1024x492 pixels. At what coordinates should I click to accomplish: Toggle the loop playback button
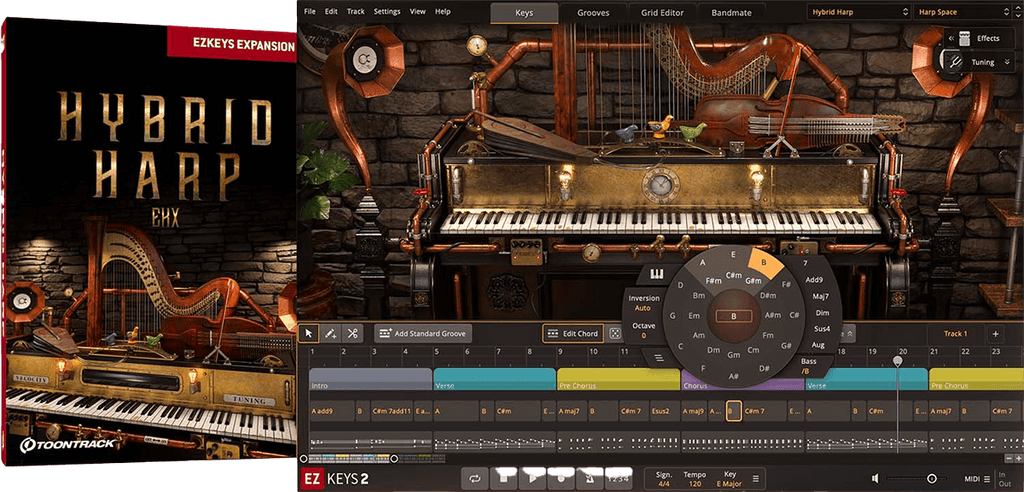point(475,478)
